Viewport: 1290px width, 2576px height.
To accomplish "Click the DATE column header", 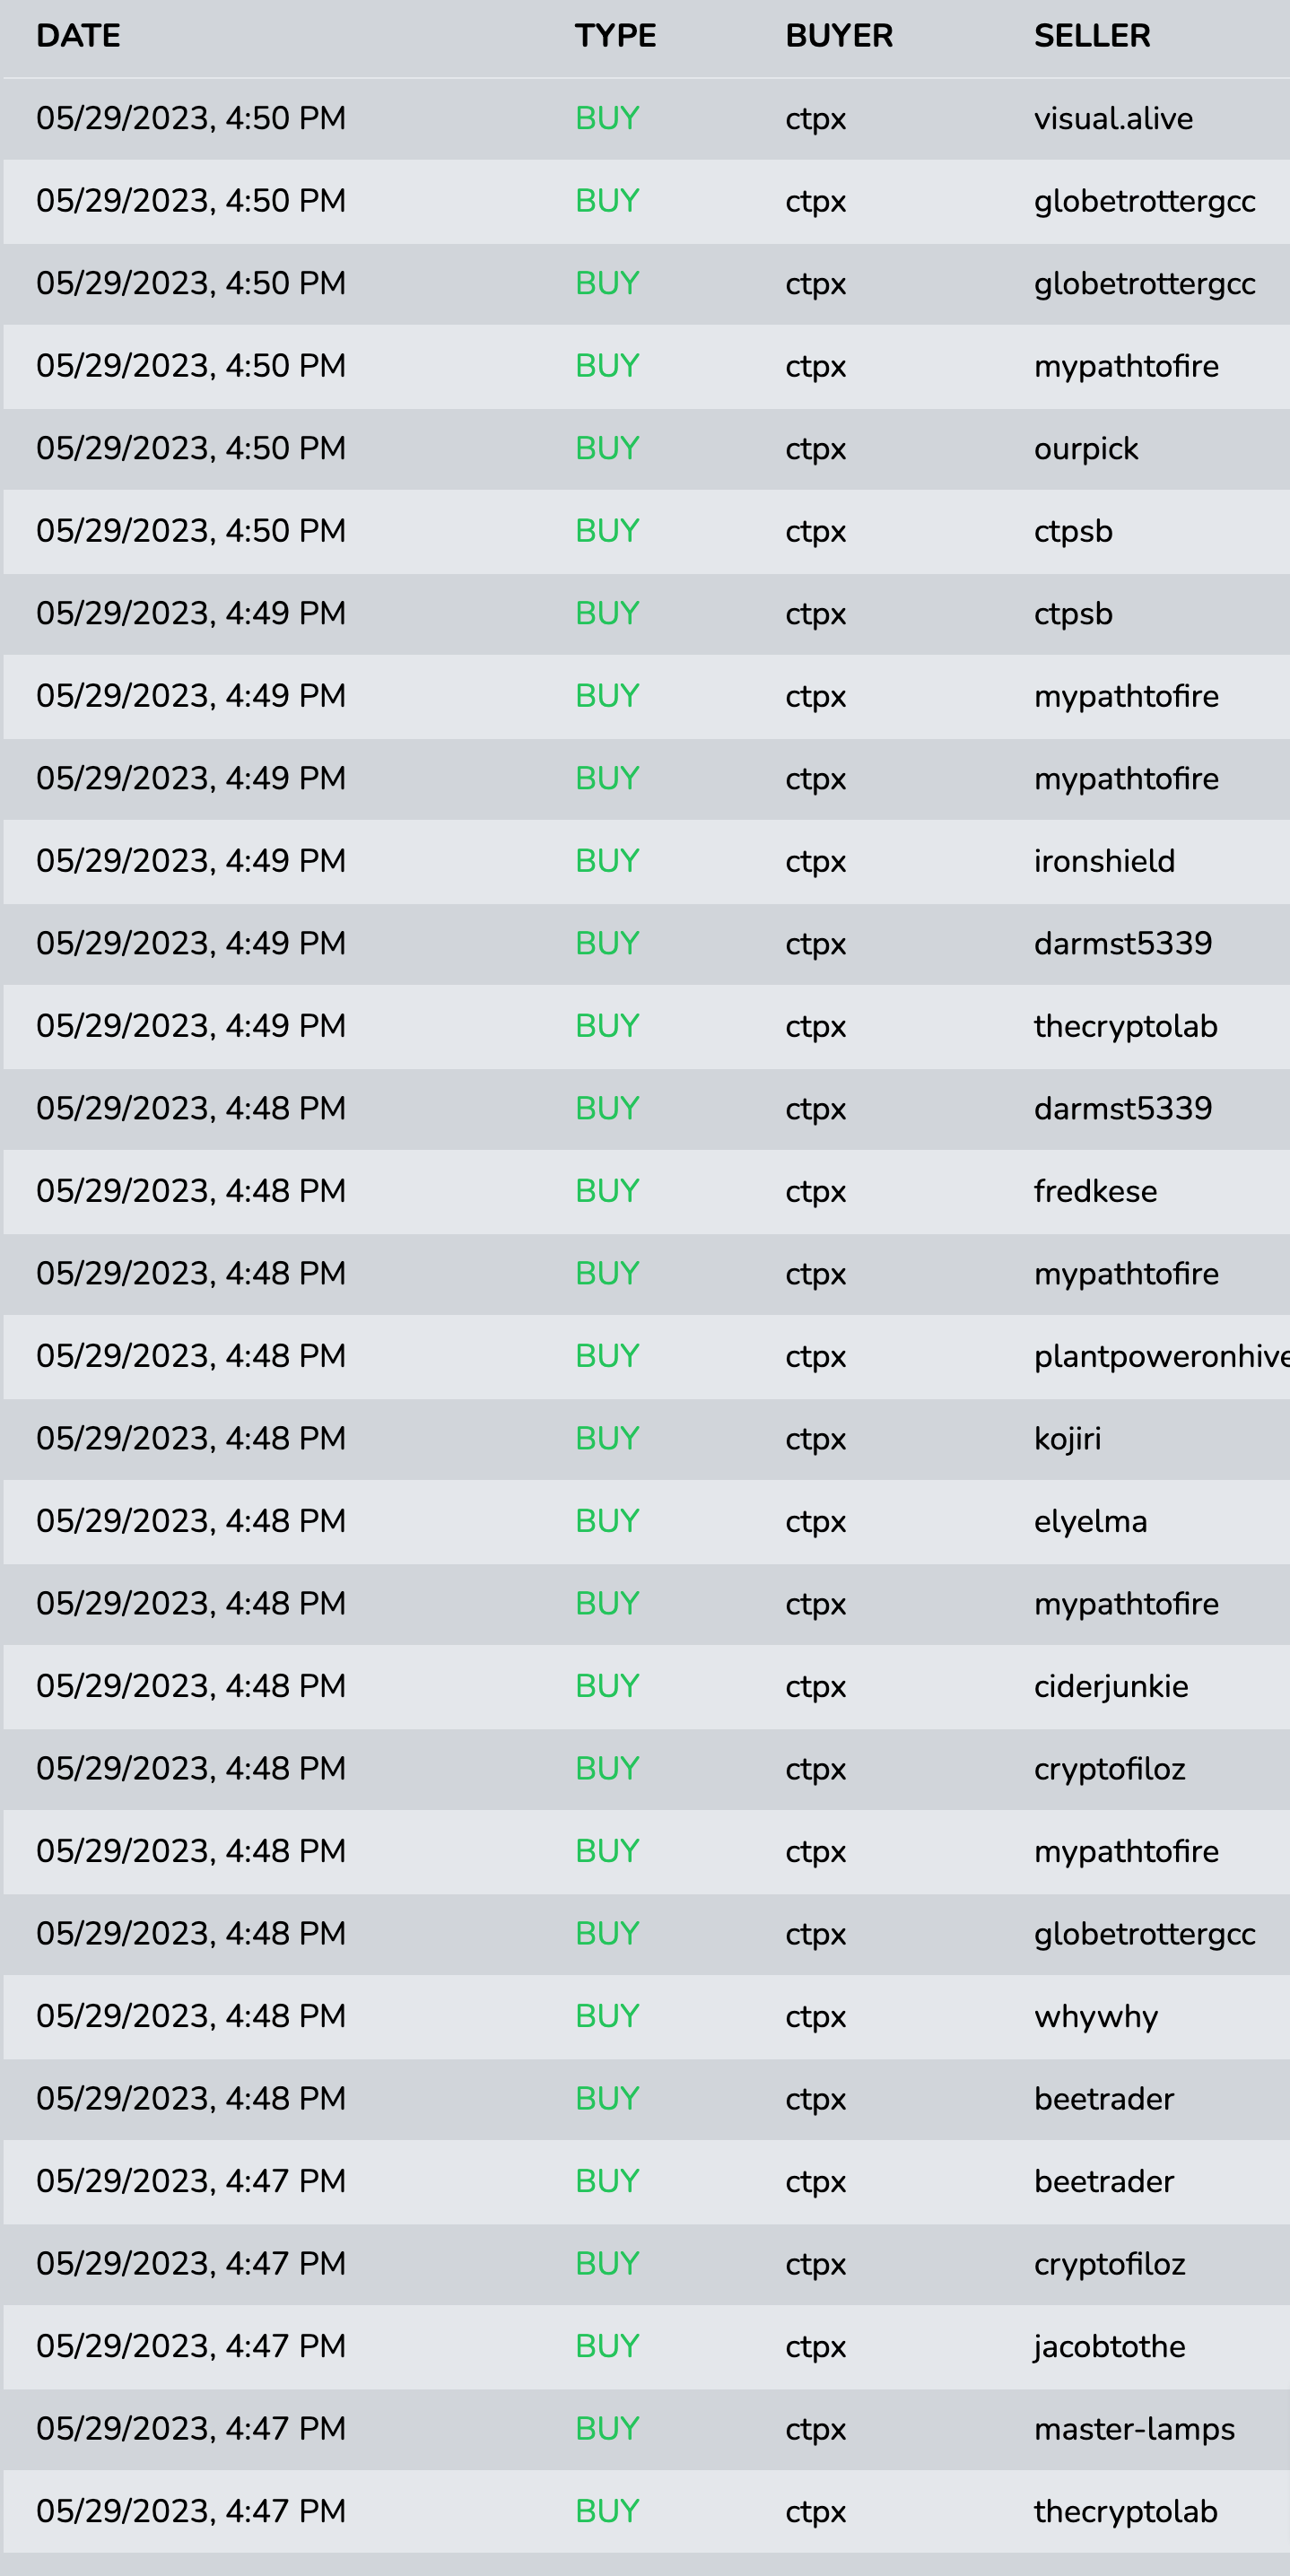I will 78,36.
